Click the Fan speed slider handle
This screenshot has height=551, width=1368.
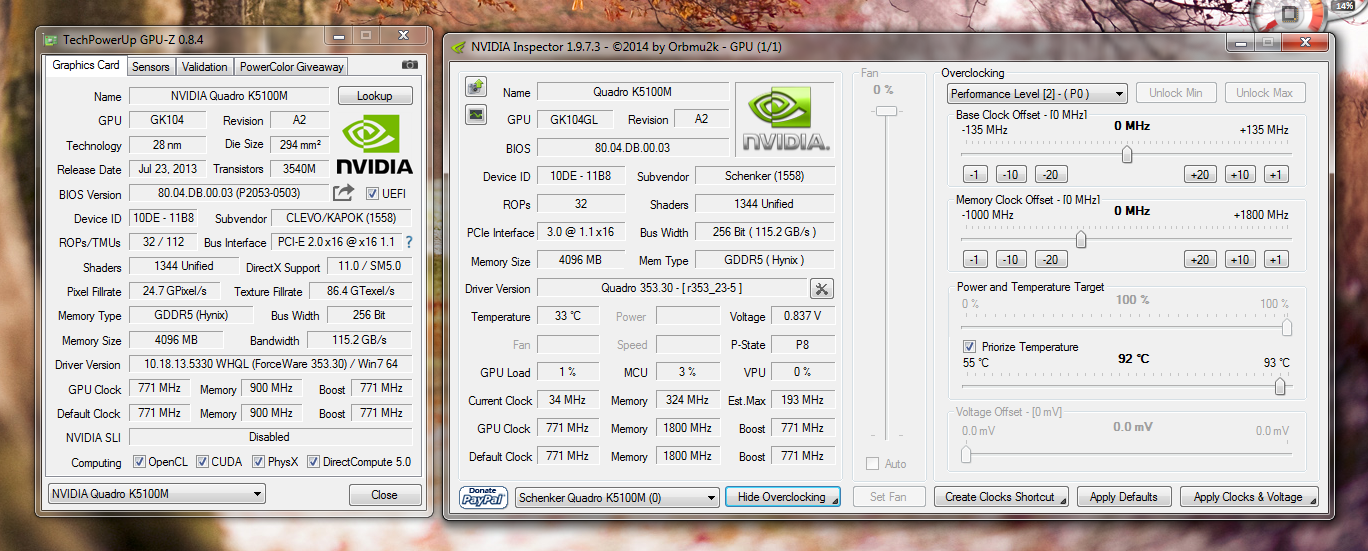[884, 111]
